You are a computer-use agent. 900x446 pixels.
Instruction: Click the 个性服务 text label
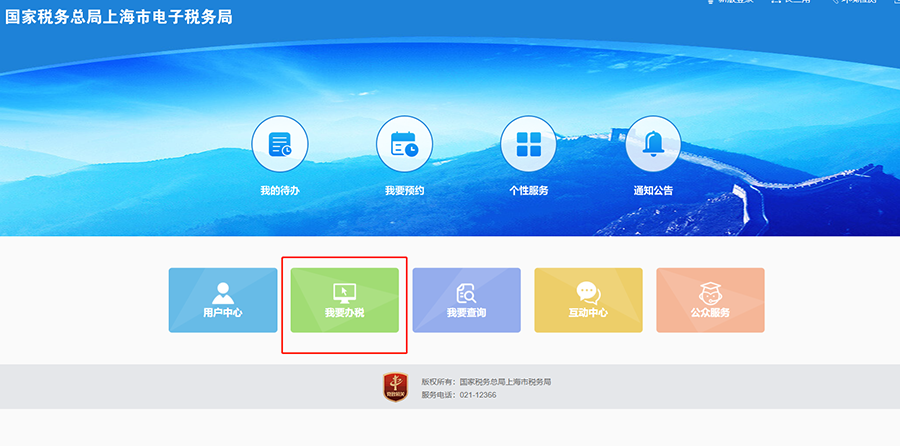tap(529, 191)
